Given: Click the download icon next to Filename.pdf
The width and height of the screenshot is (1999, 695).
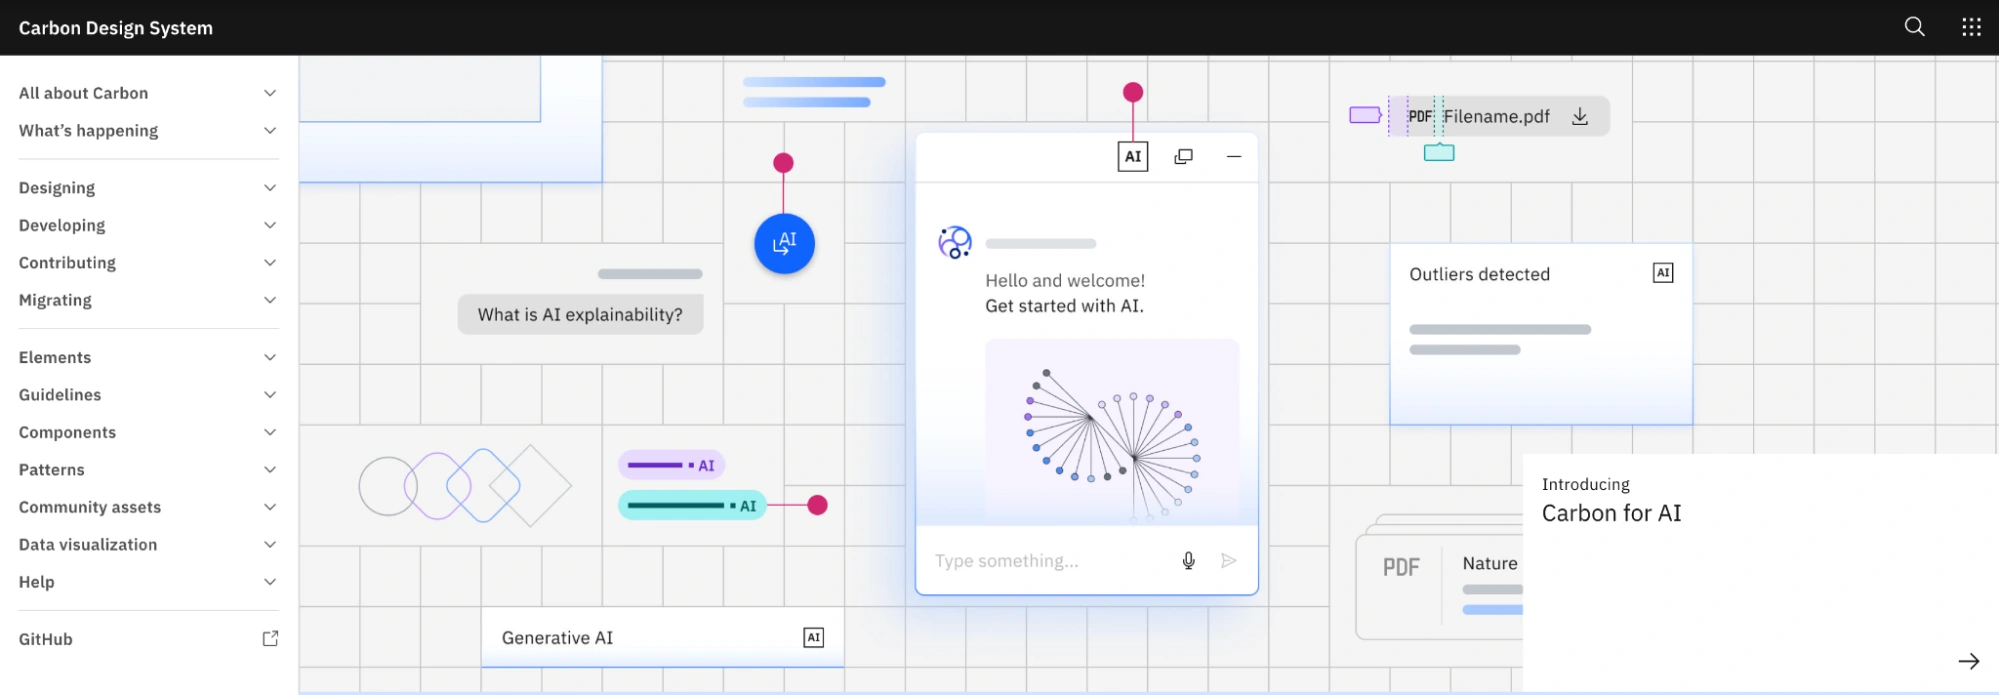Looking at the screenshot, I should tap(1580, 116).
